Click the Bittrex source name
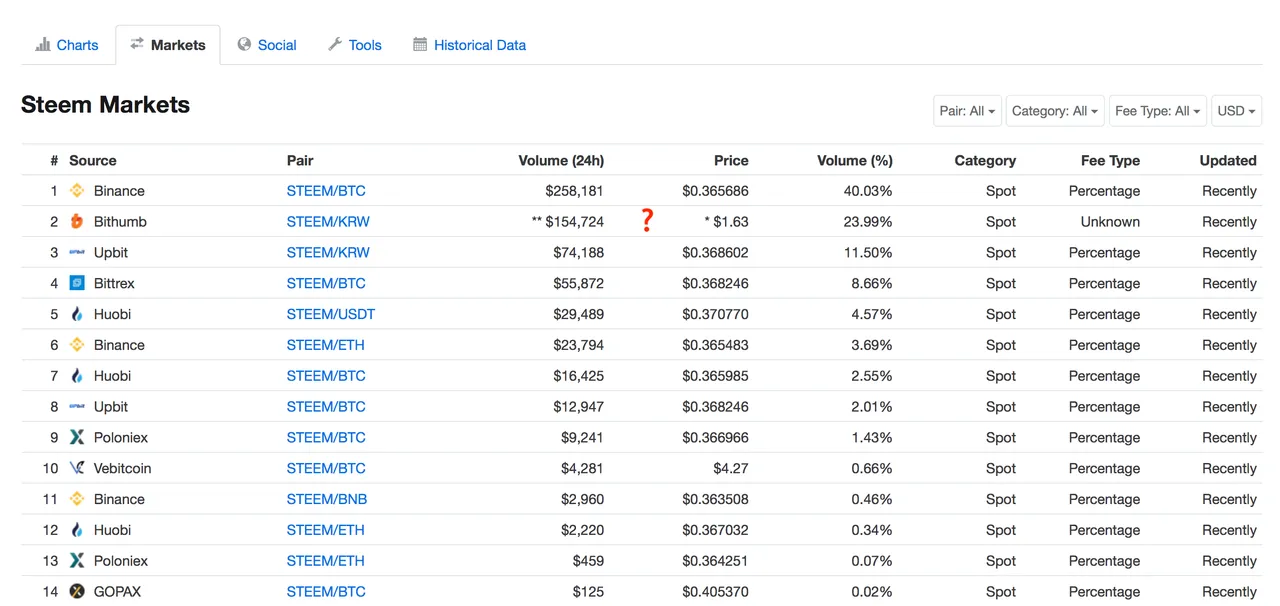This screenshot has width=1280, height=606. coord(114,284)
